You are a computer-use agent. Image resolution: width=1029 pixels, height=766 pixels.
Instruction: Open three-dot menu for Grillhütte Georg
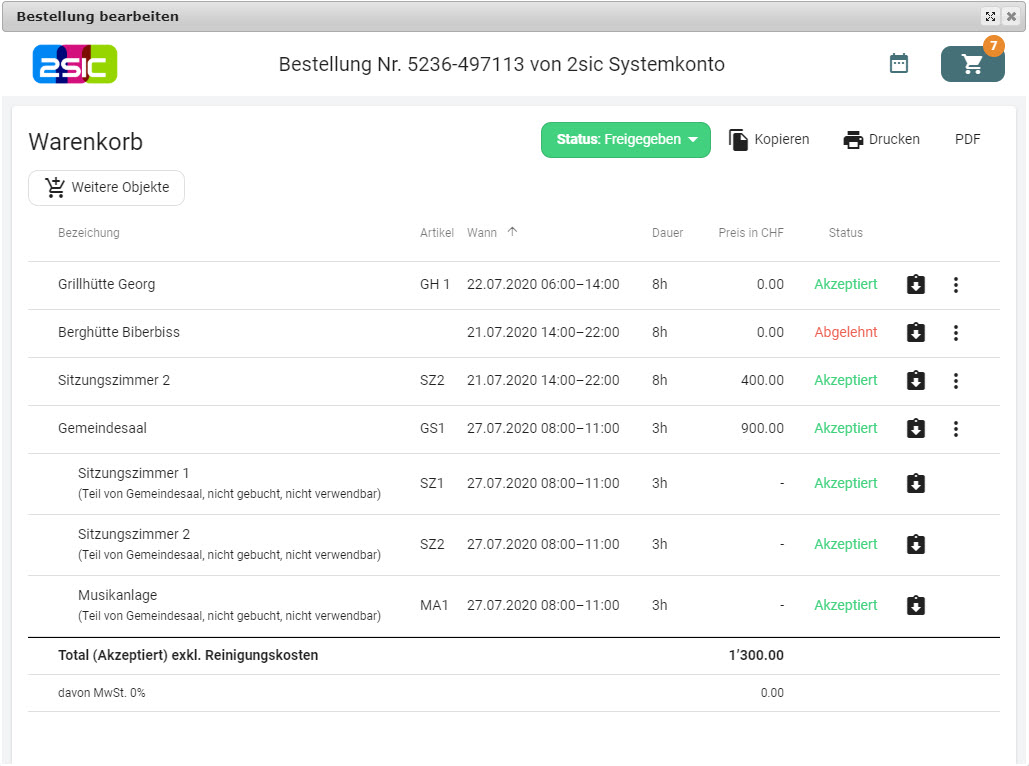pos(956,285)
